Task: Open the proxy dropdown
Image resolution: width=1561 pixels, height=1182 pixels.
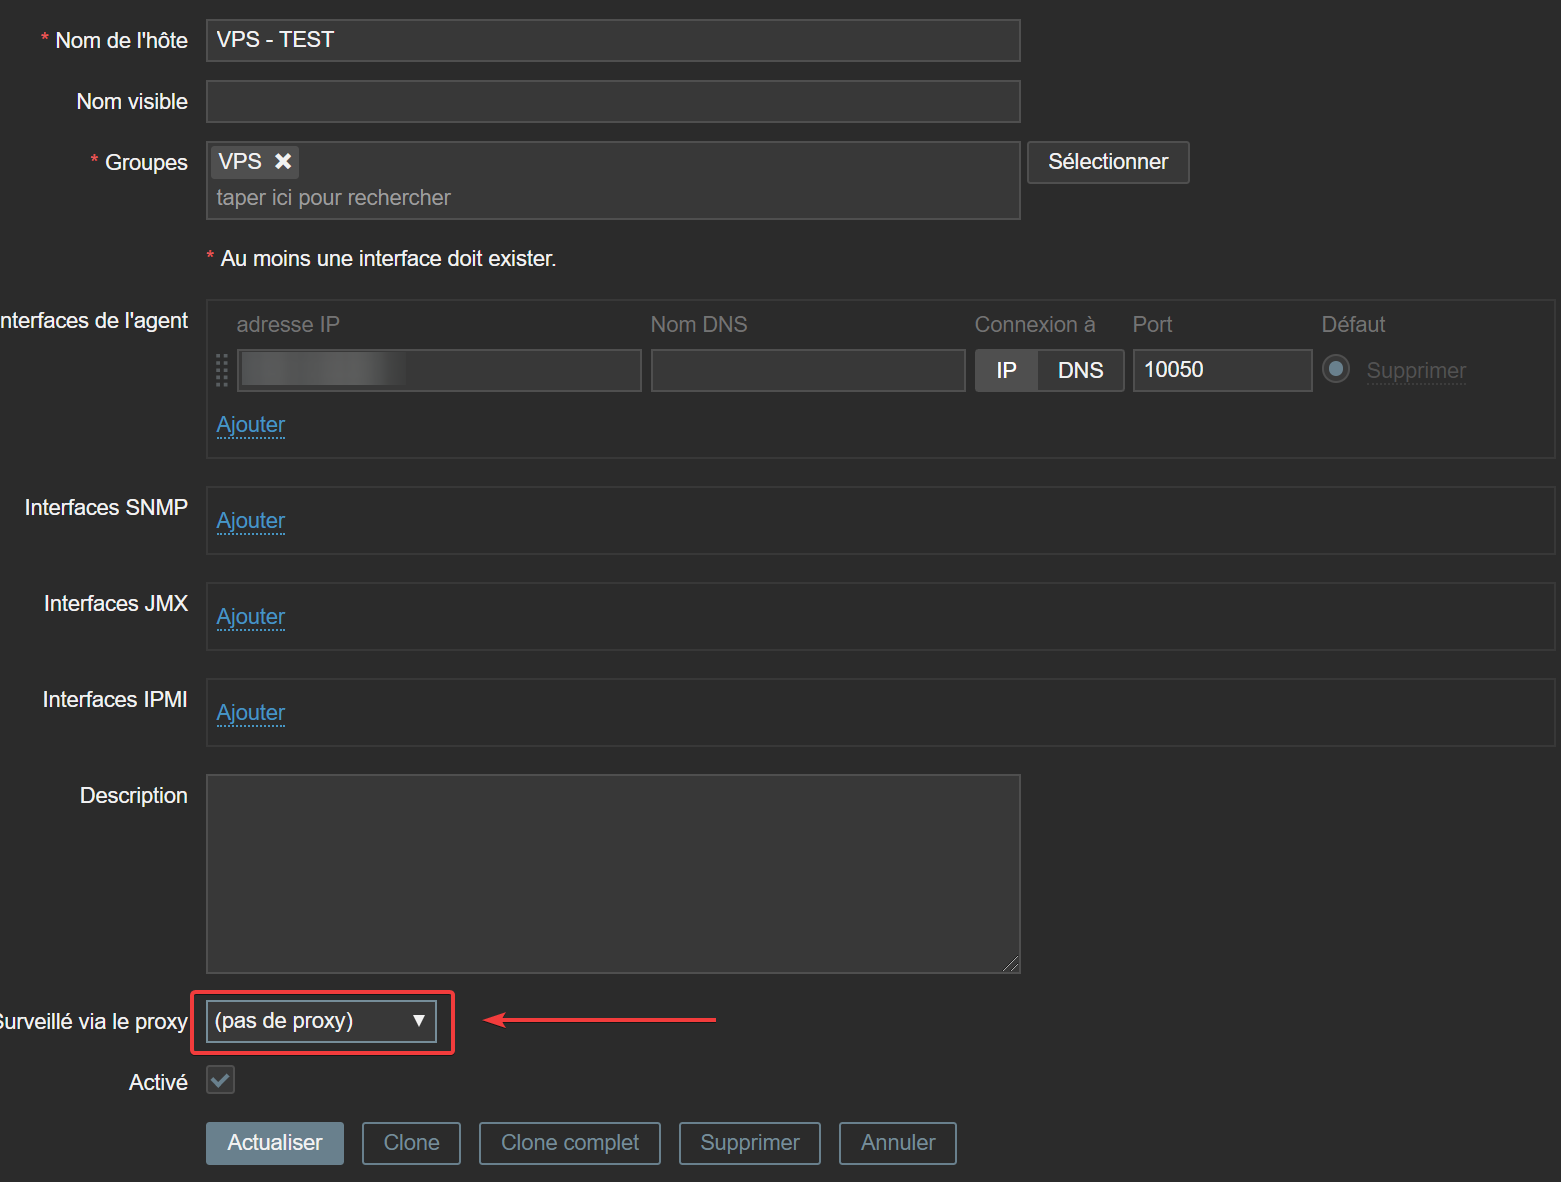Action: 321,1021
